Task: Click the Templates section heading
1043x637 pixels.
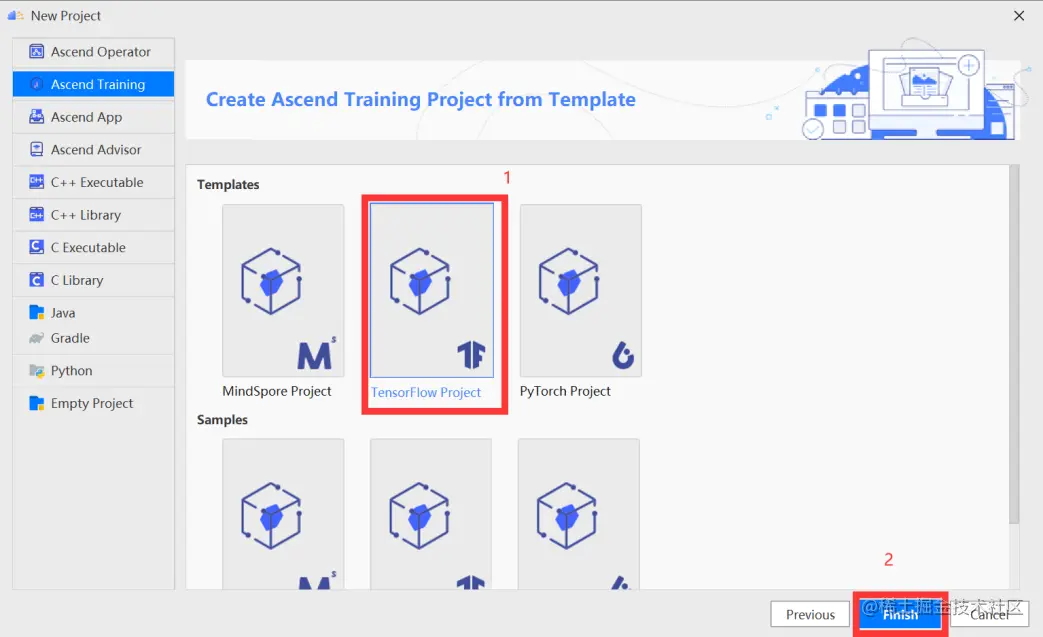Action: pyautogui.click(x=228, y=184)
